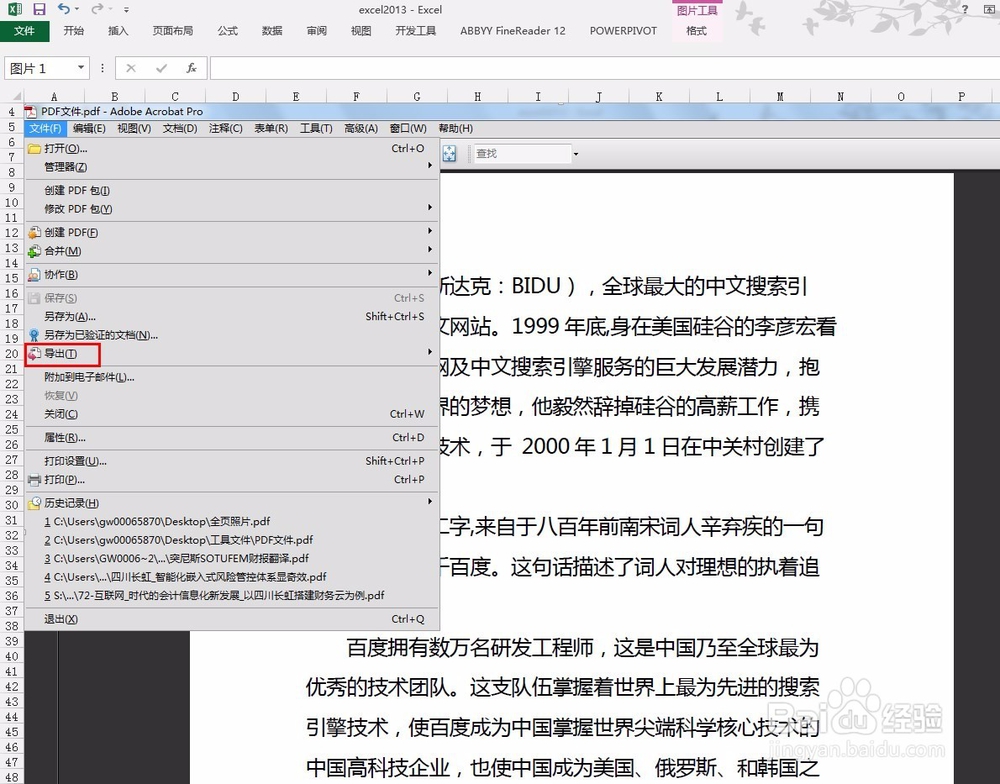
Task: Expand 管理器(Z) submenu
Action: coord(232,167)
